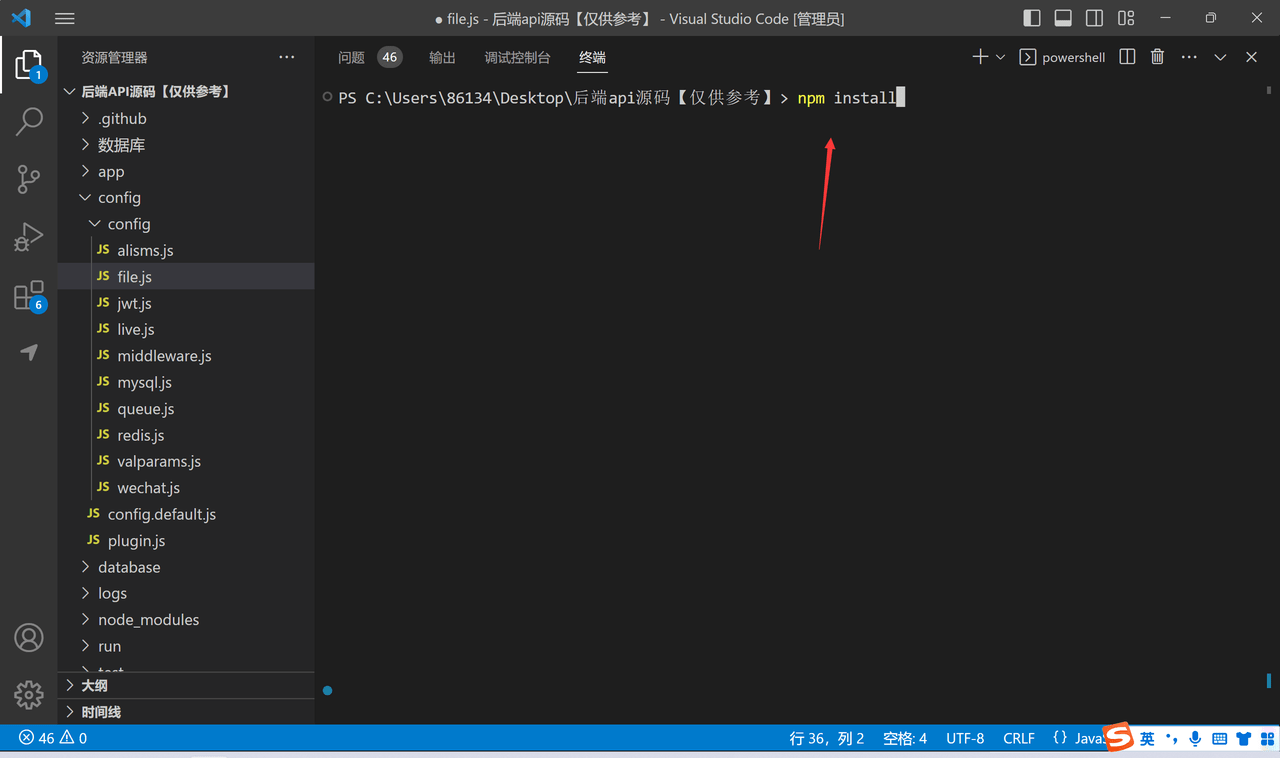Open mysql.js file
The width and height of the screenshot is (1280, 758).
tap(186, 382)
